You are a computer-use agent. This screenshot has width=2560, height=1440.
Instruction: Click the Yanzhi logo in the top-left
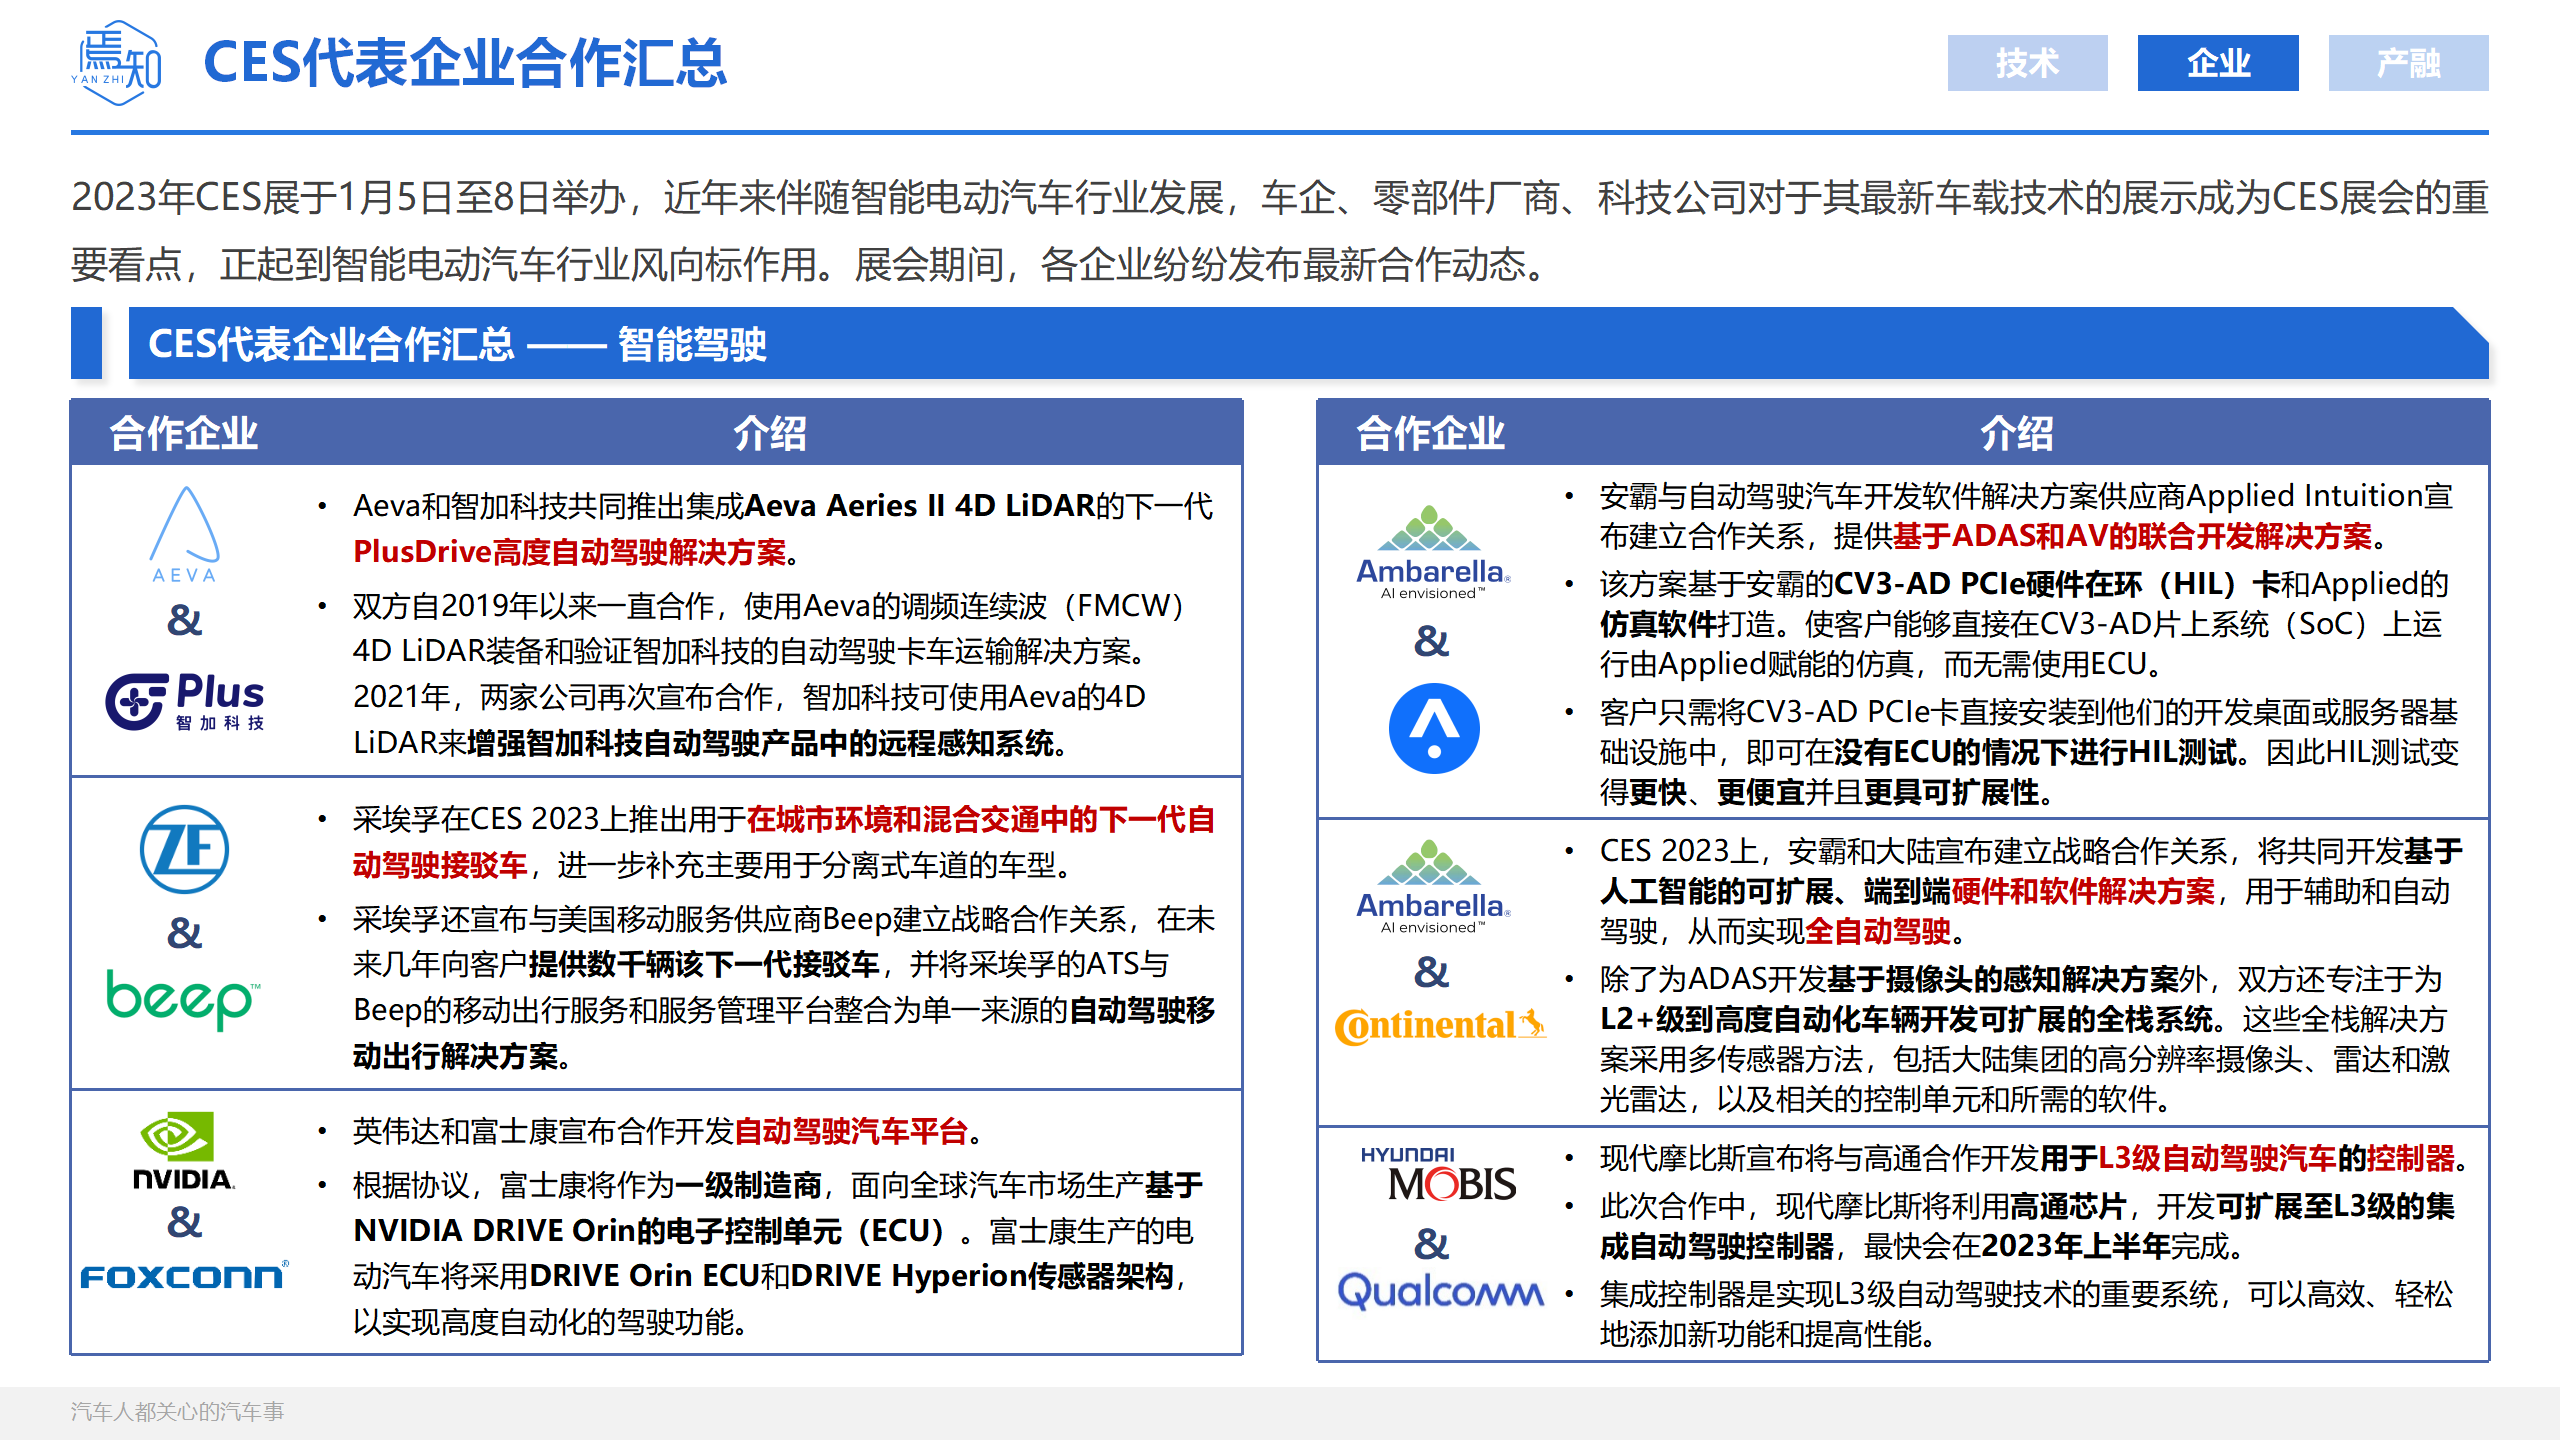(x=116, y=62)
